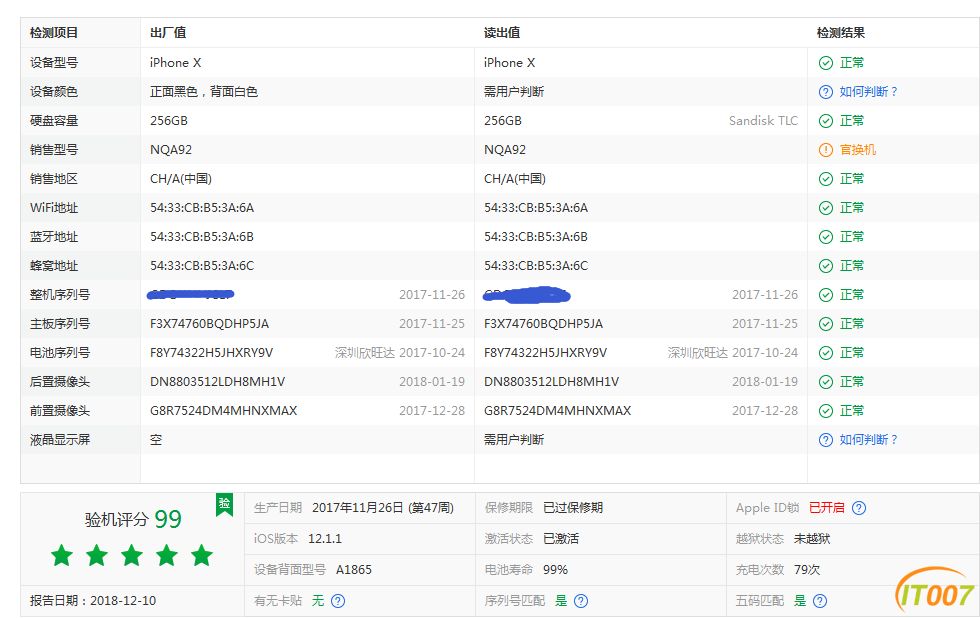Click the charge count 79次
980x618 pixels.
[x=807, y=570]
